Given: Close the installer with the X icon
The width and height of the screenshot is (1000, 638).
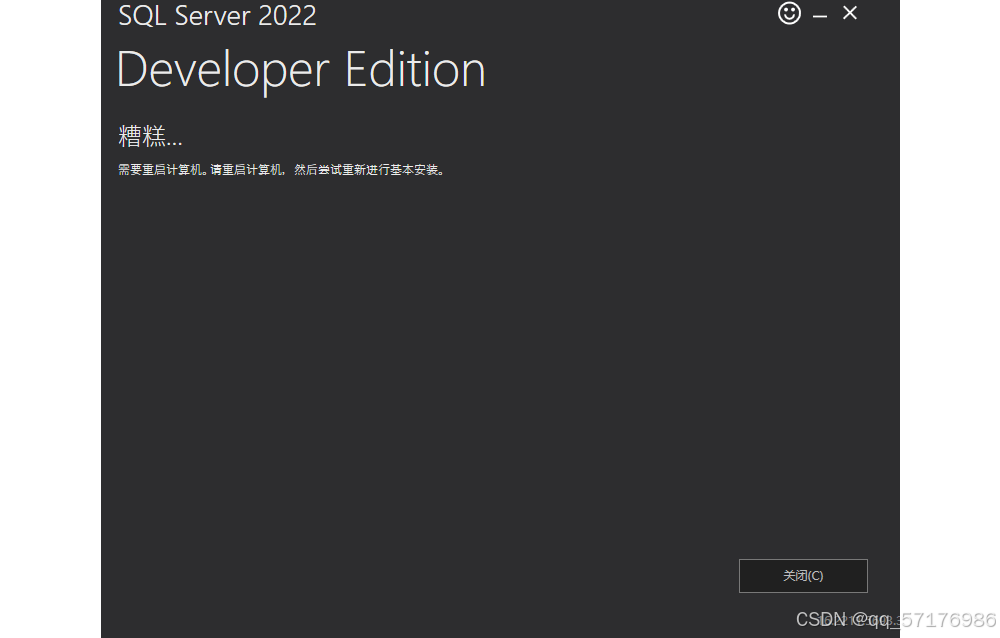Looking at the screenshot, I should (x=849, y=13).
